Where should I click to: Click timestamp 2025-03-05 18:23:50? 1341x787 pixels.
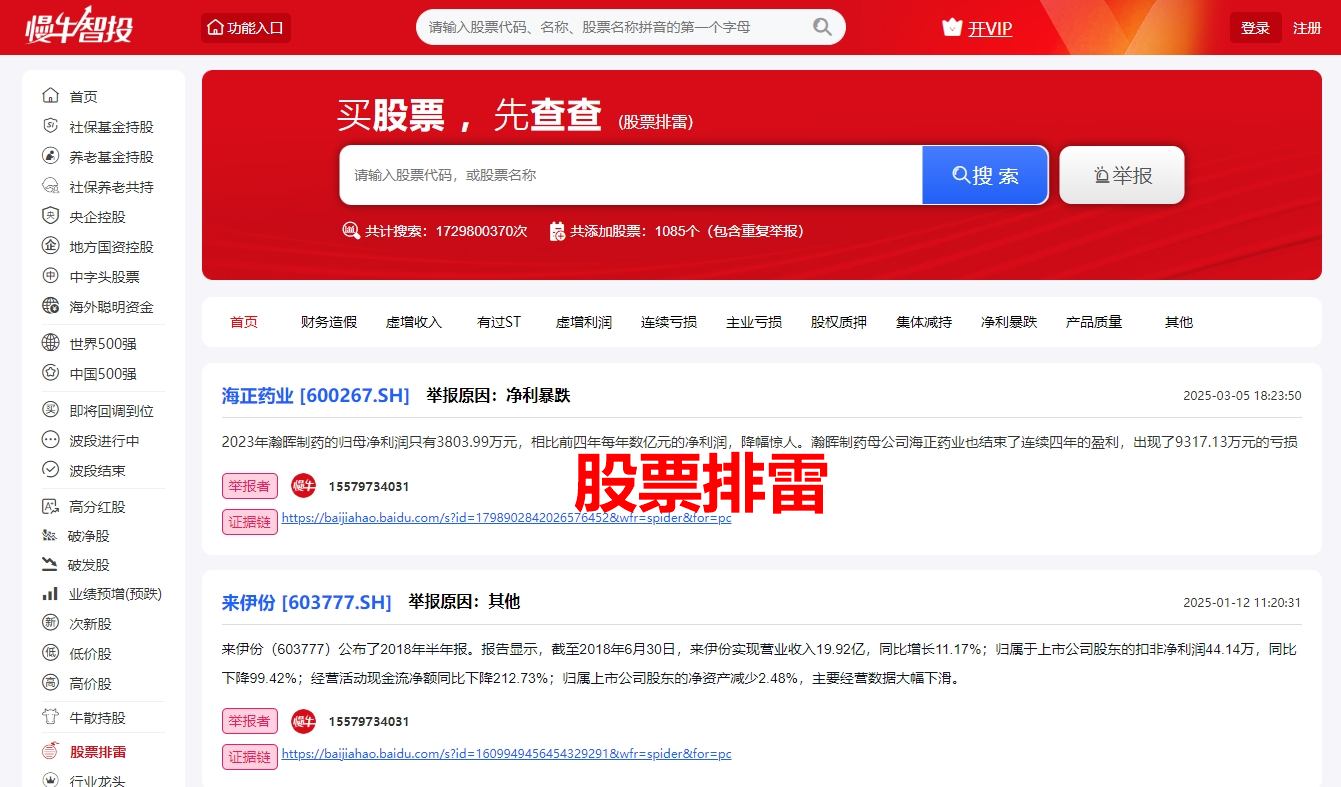point(1242,396)
